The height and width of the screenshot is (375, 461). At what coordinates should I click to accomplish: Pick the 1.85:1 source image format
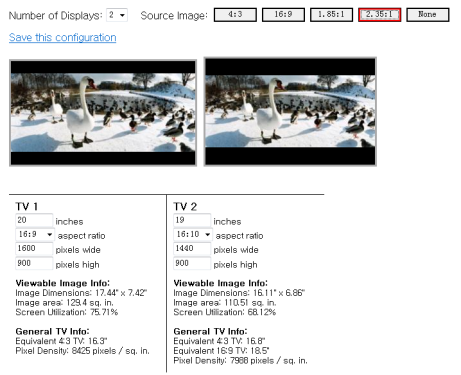pyautogui.click(x=331, y=15)
